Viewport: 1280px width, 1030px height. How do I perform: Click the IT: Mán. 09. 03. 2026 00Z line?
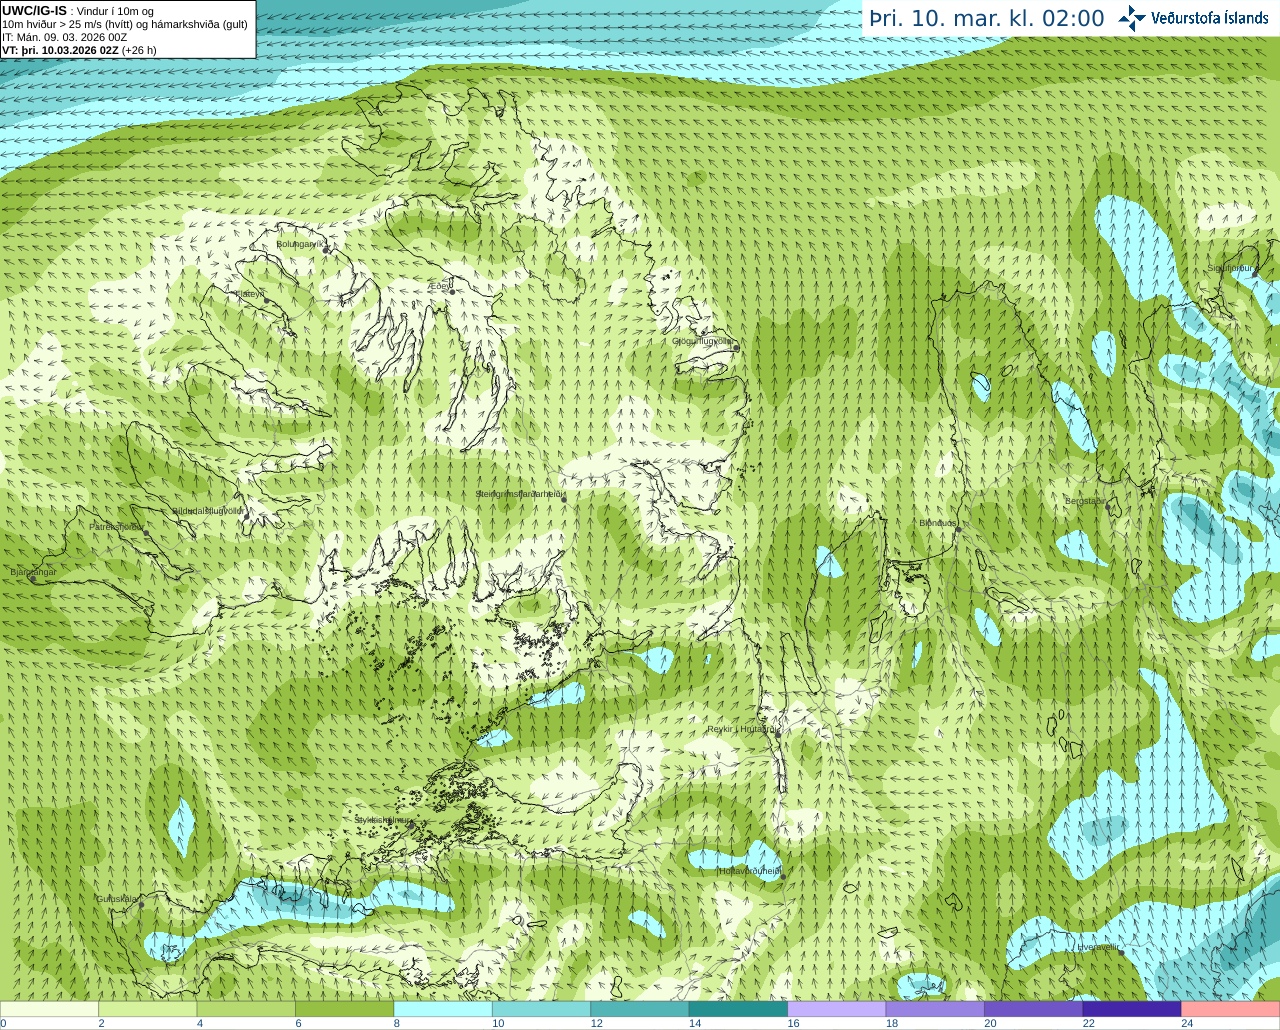[x=65, y=37]
